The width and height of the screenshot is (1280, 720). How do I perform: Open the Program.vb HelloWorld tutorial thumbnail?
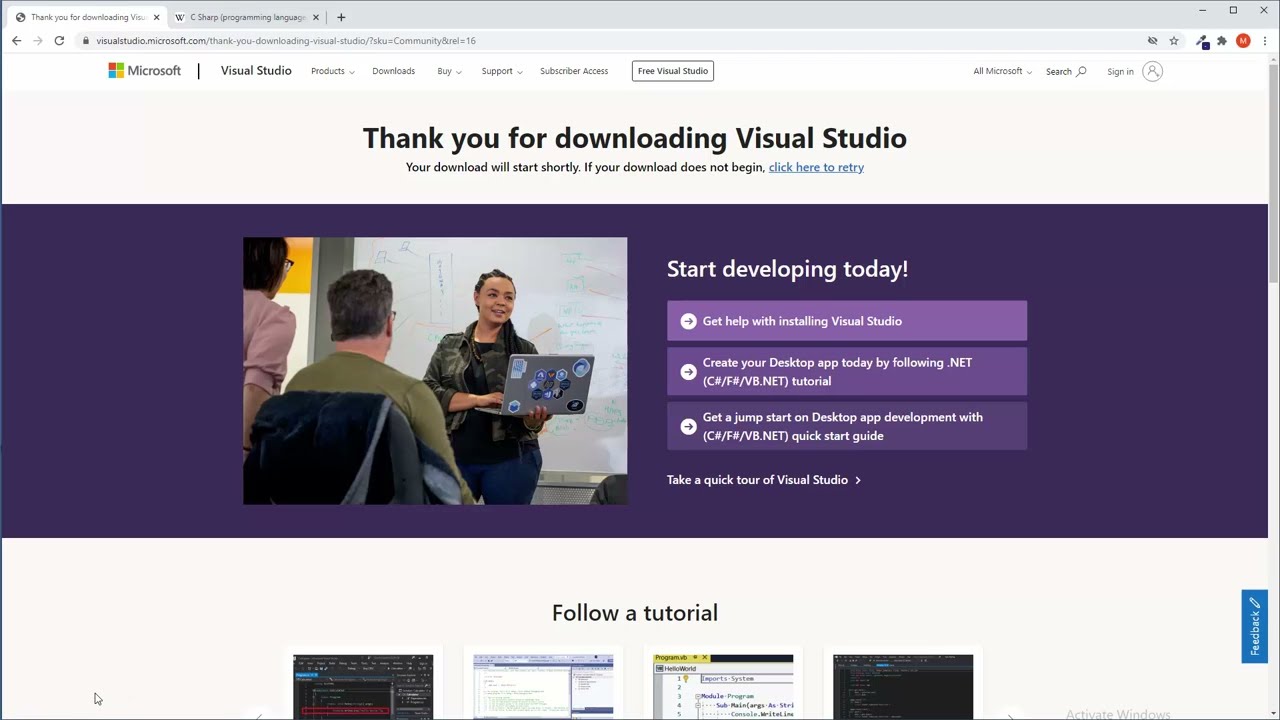[x=723, y=687]
